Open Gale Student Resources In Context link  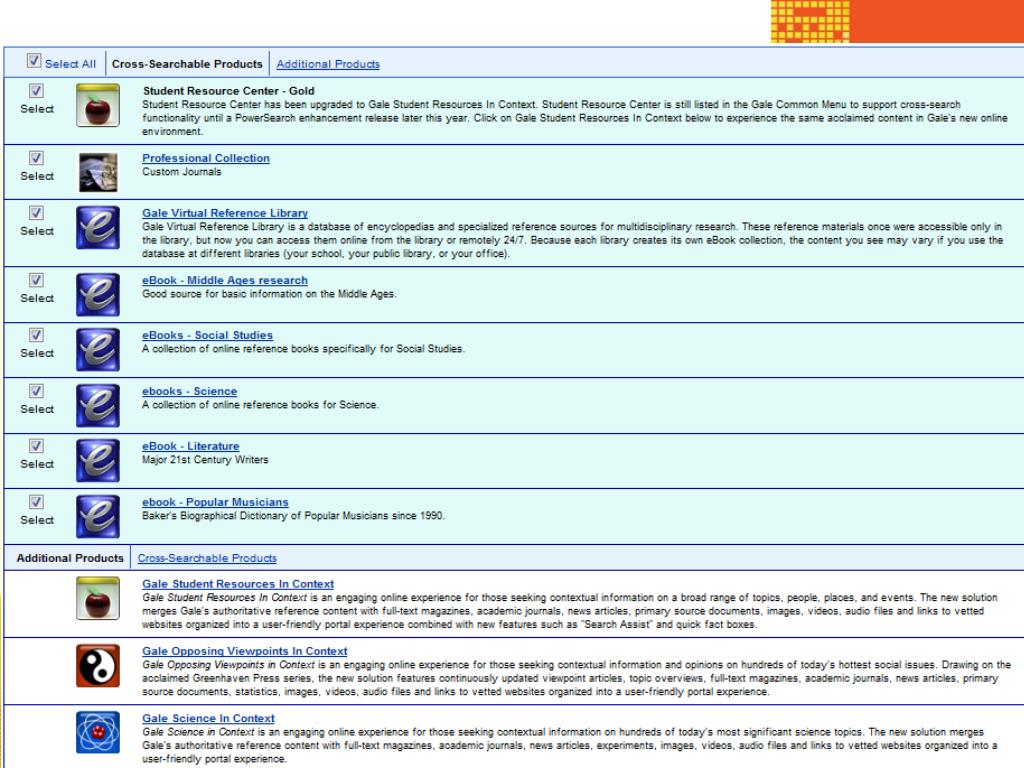click(238, 584)
